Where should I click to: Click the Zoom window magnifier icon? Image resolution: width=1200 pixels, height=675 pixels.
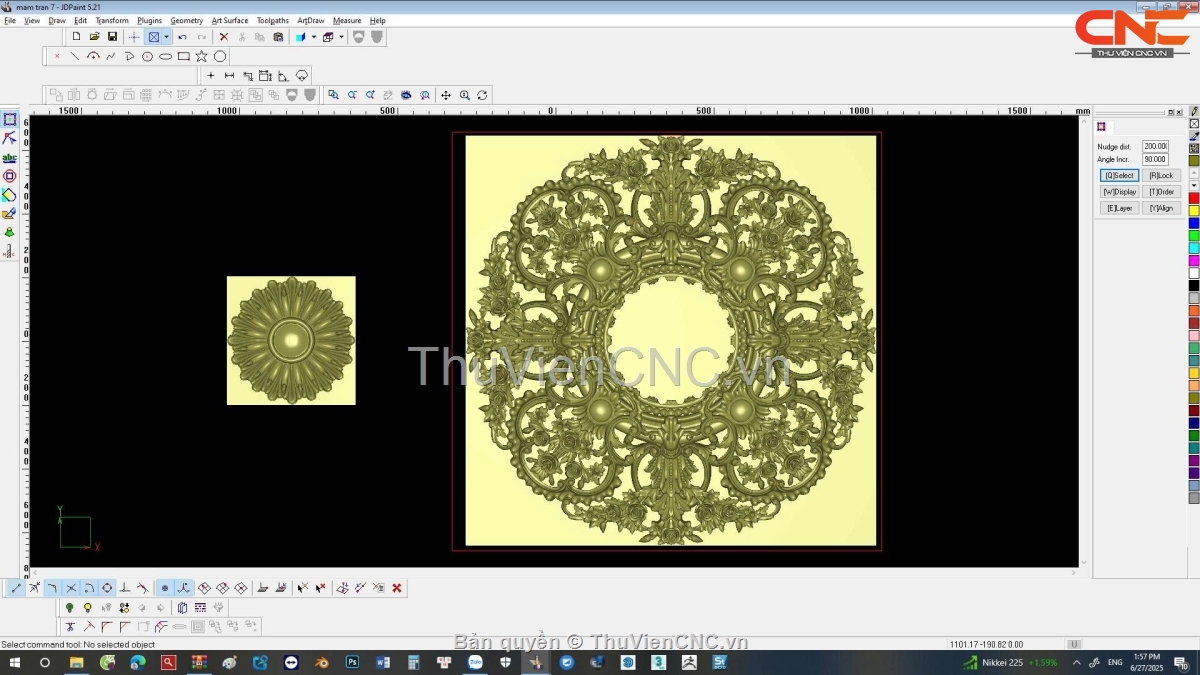(333, 95)
